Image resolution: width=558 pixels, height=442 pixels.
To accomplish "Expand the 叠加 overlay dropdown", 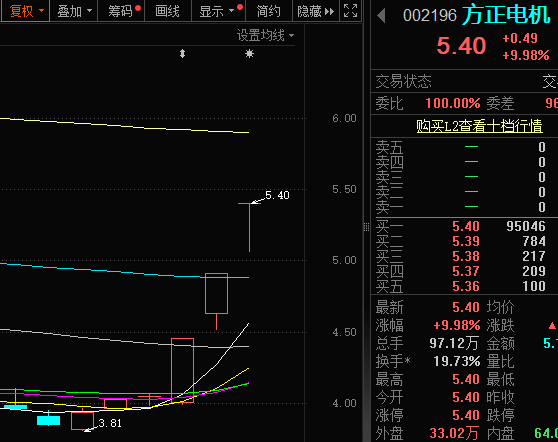I will [x=74, y=11].
